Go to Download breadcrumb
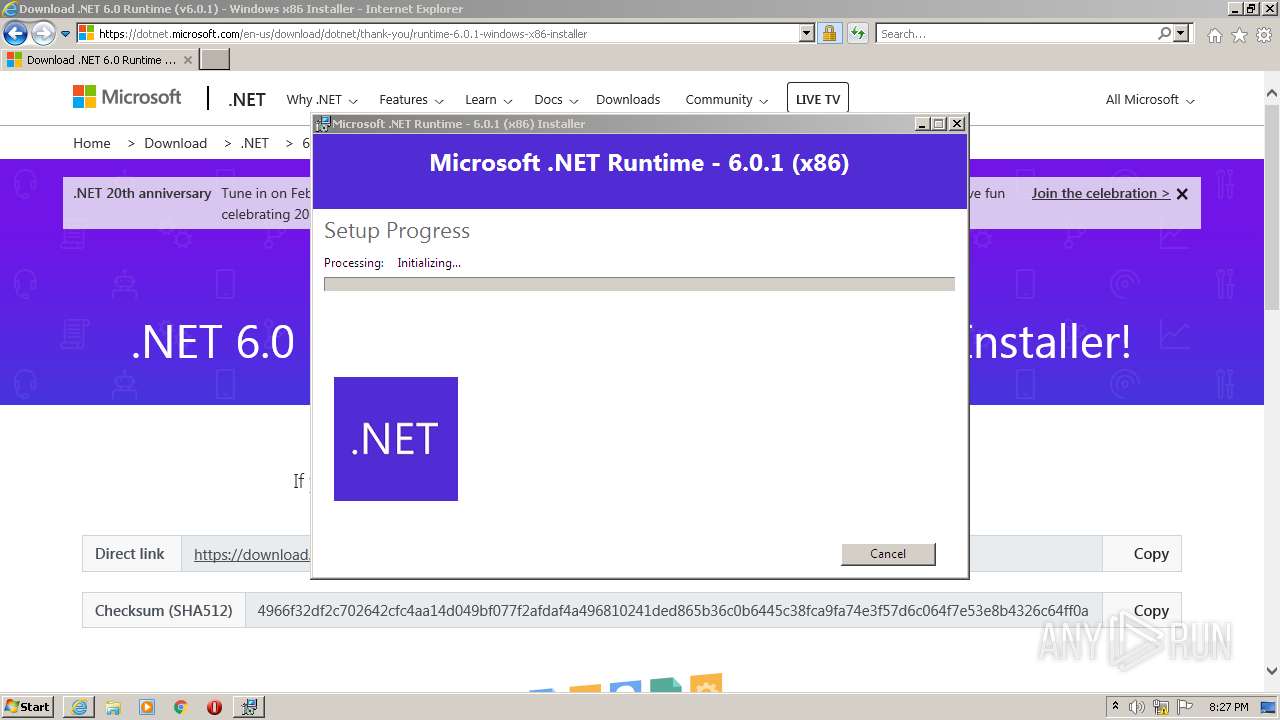Screen dimensions: 1280x720 [x=175, y=143]
